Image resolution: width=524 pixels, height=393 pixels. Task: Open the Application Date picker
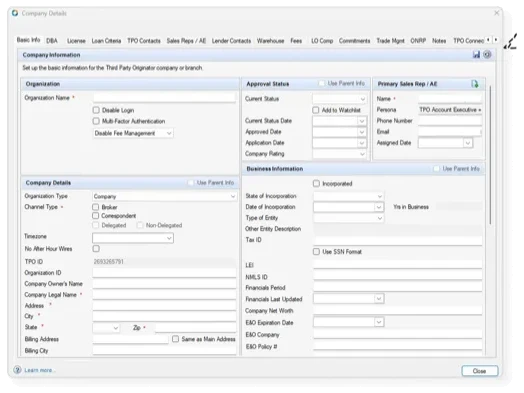click(362, 143)
